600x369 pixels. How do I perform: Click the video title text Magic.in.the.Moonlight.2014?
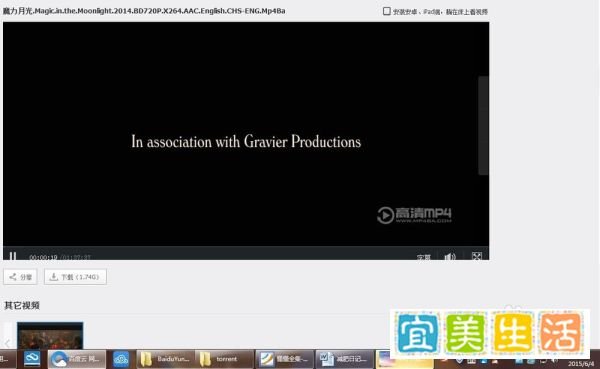[x=144, y=11]
